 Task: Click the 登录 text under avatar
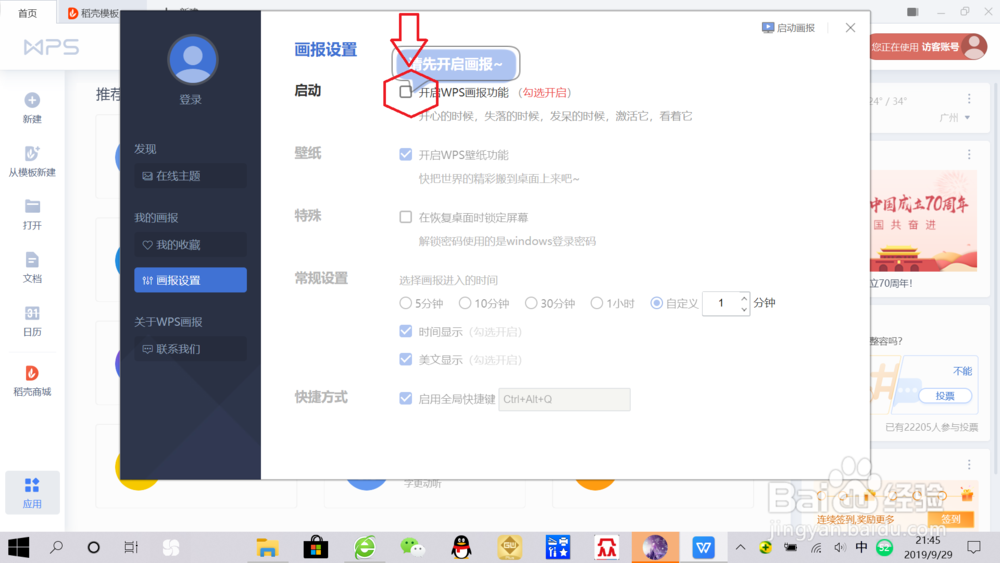190,99
